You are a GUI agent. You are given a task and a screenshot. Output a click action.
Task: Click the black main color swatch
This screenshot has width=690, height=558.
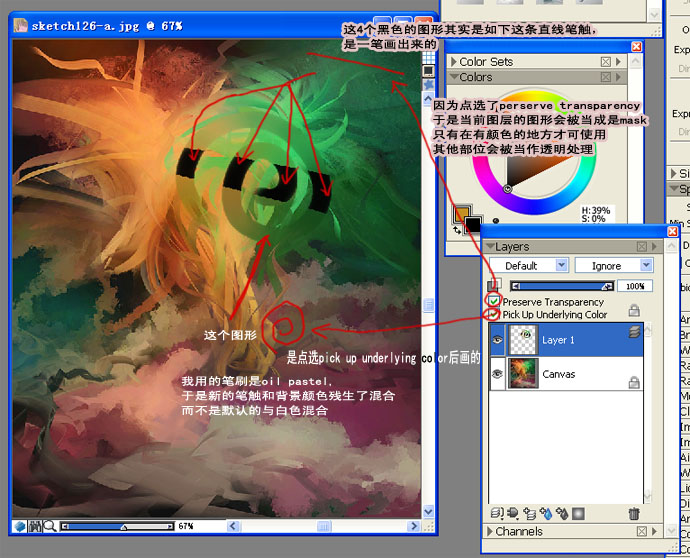click(x=473, y=224)
